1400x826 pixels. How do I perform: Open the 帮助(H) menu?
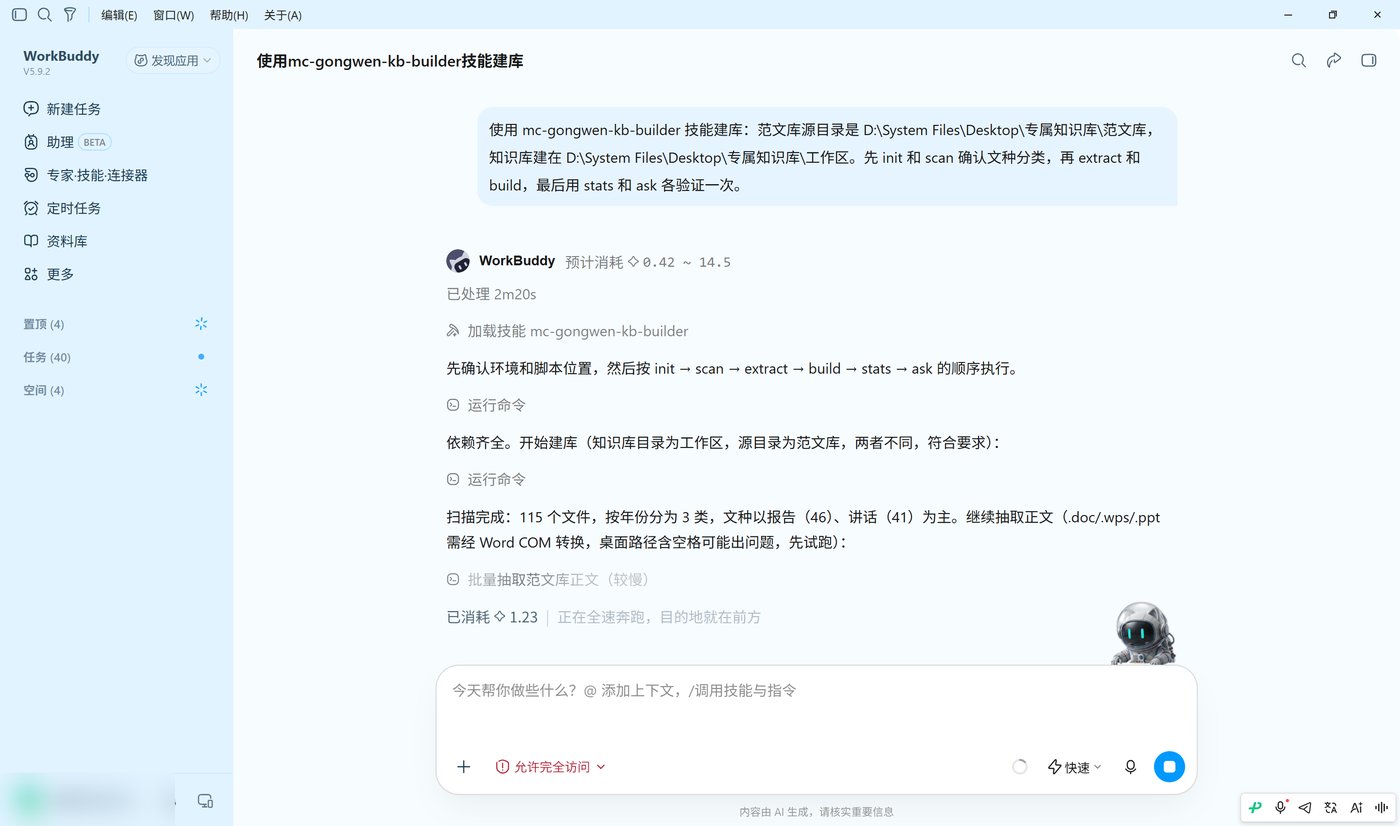point(229,15)
